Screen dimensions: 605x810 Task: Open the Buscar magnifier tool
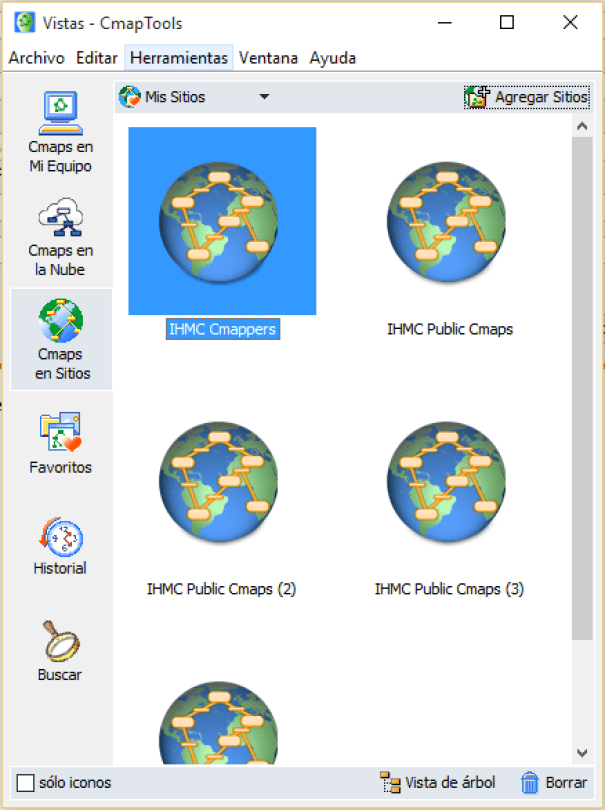(x=60, y=650)
